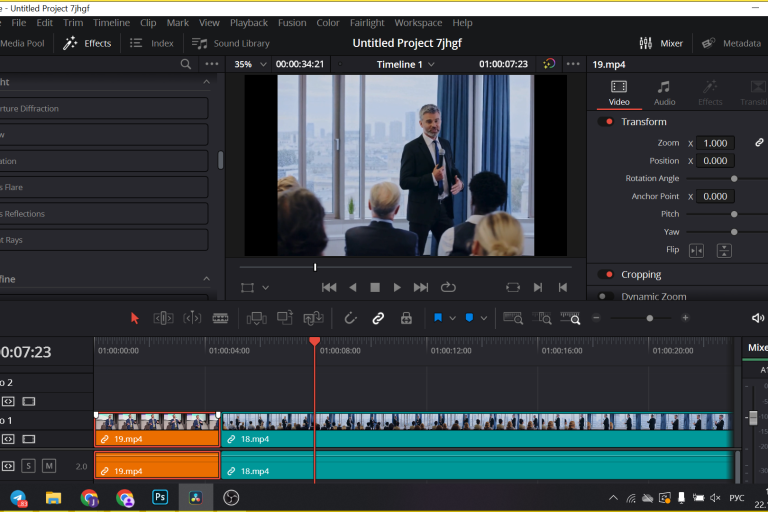The height and width of the screenshot is (512, 768).
Task: Enable the Dynamic Zoom toggle
Action: click(606, 296)
